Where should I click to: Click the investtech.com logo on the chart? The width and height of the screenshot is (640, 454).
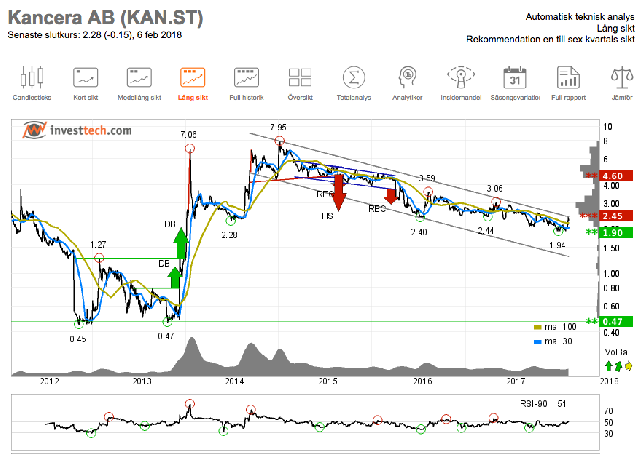coord(77,130)
